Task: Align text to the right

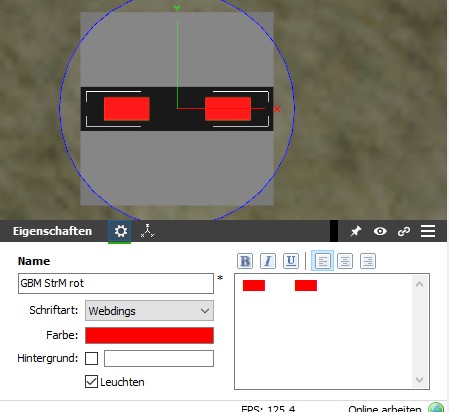Action: (x=368, y=261)
